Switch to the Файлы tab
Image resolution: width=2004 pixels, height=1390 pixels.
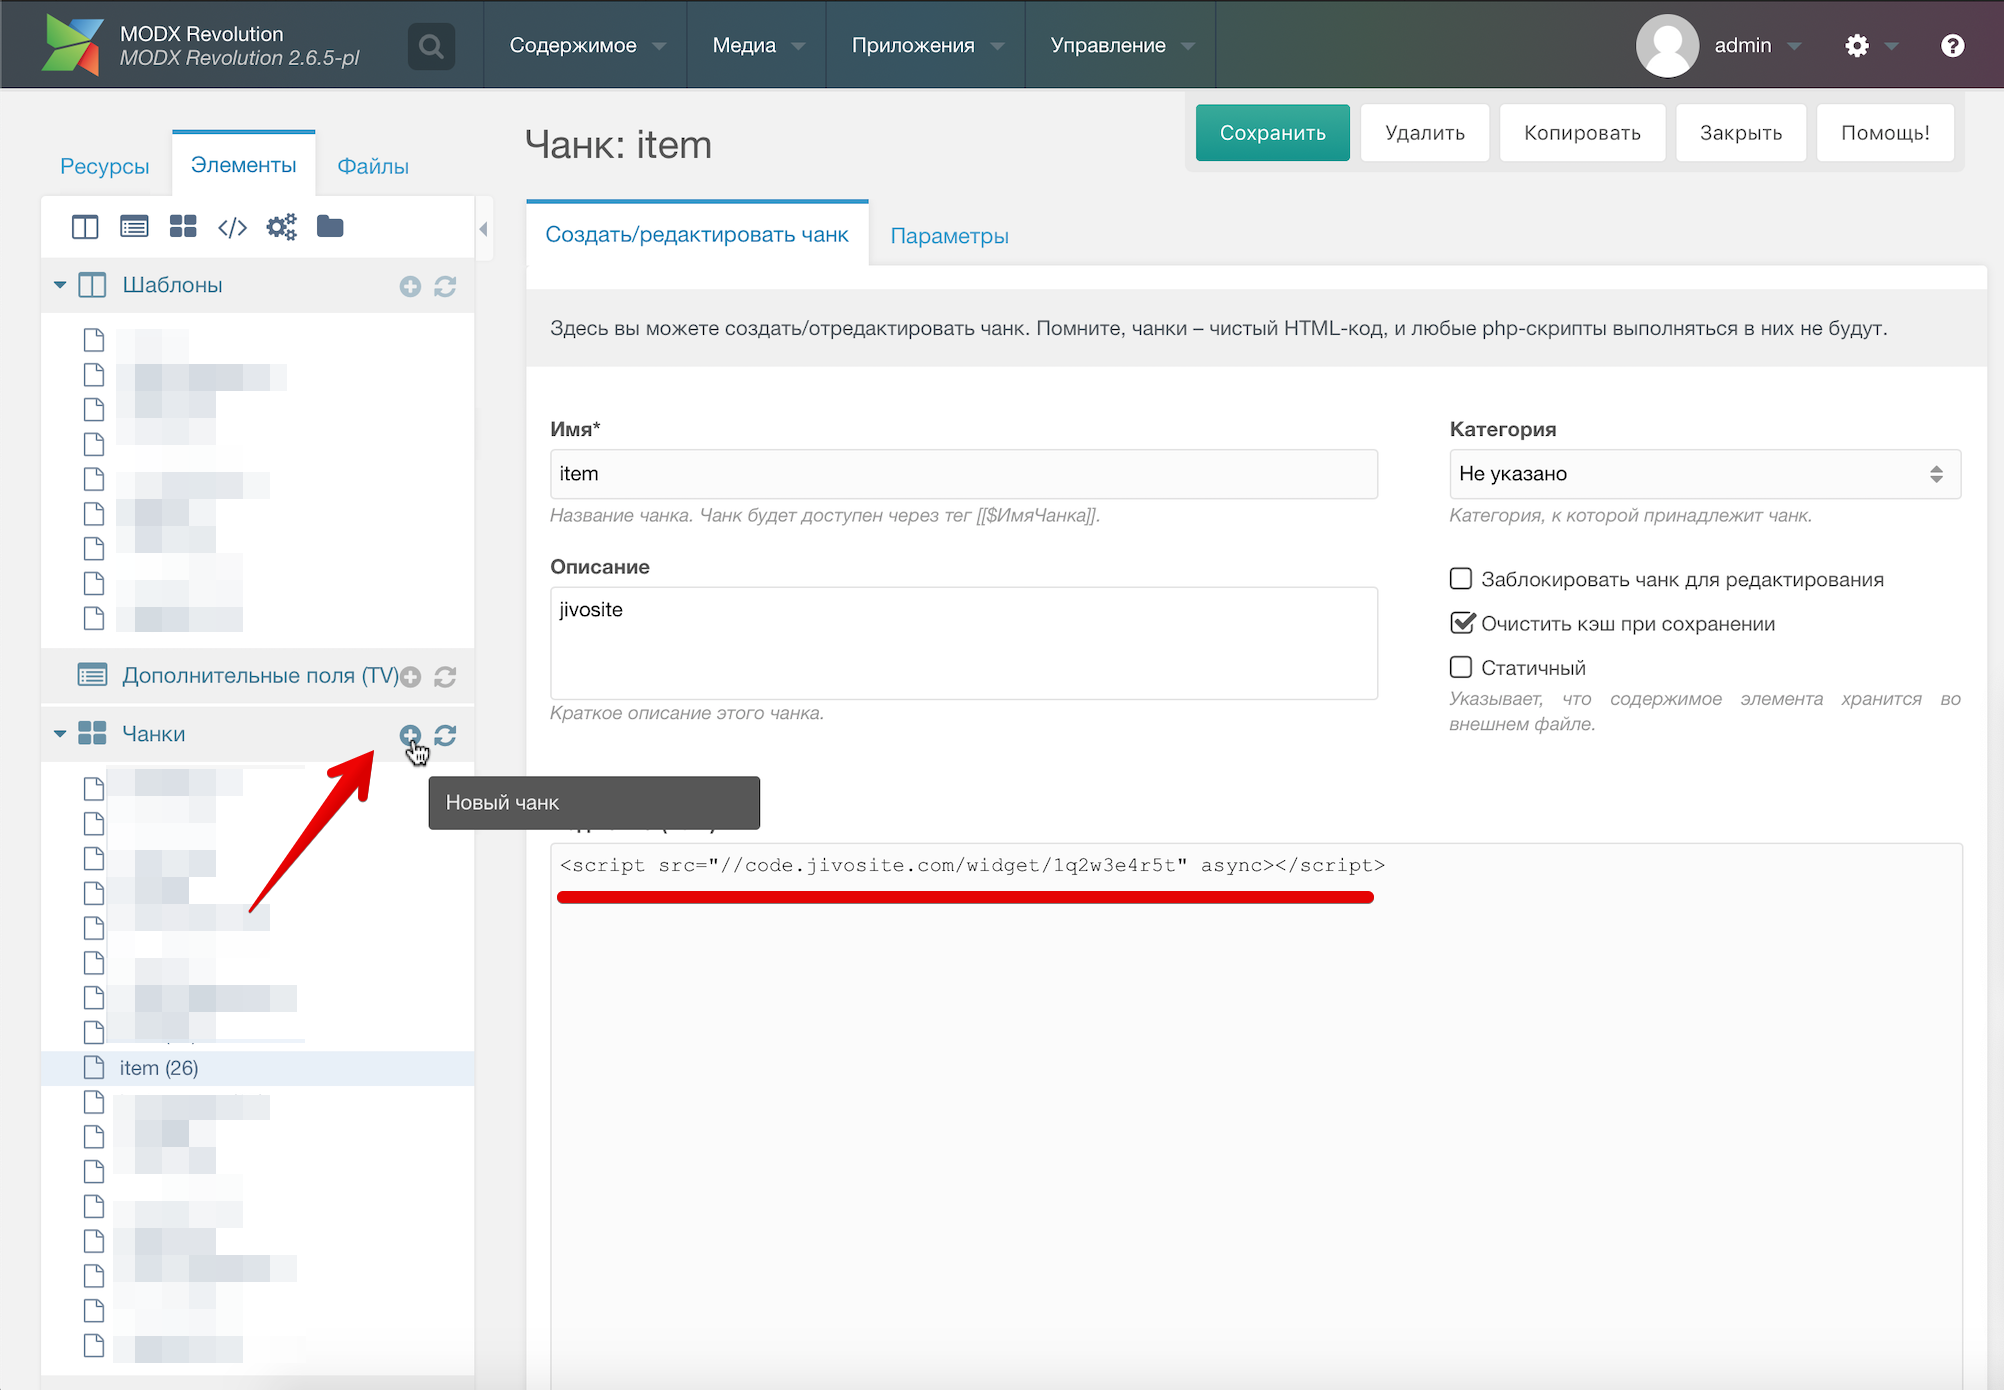click(x=373, y=166)
